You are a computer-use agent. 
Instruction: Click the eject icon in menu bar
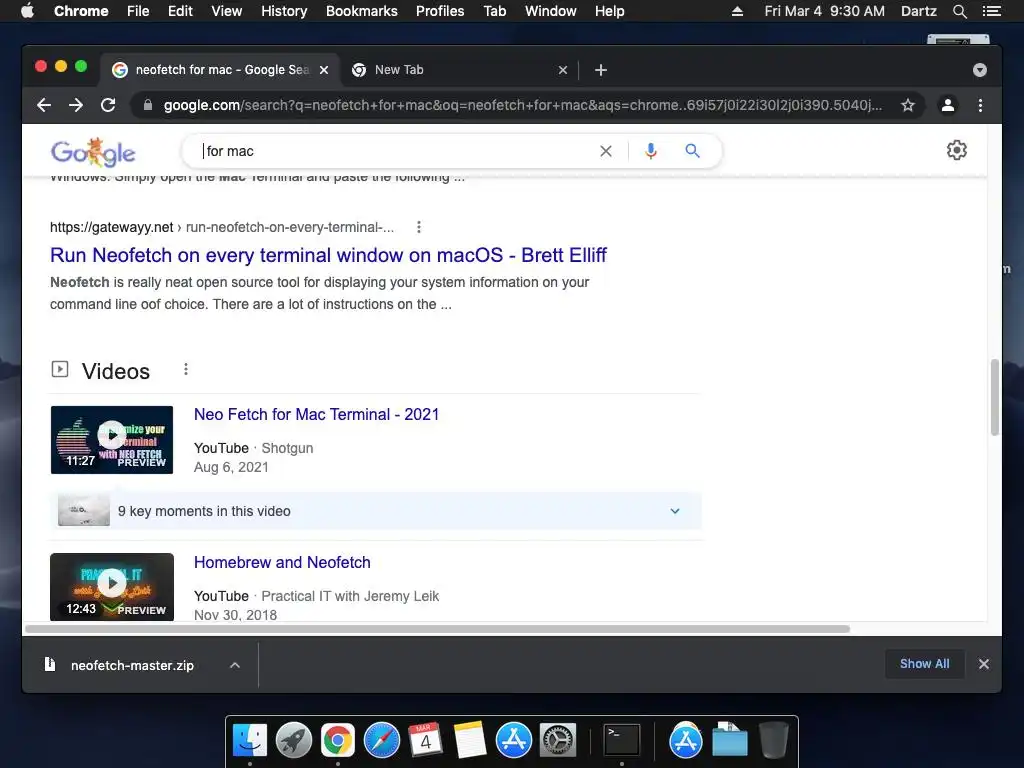click(737, 11)
